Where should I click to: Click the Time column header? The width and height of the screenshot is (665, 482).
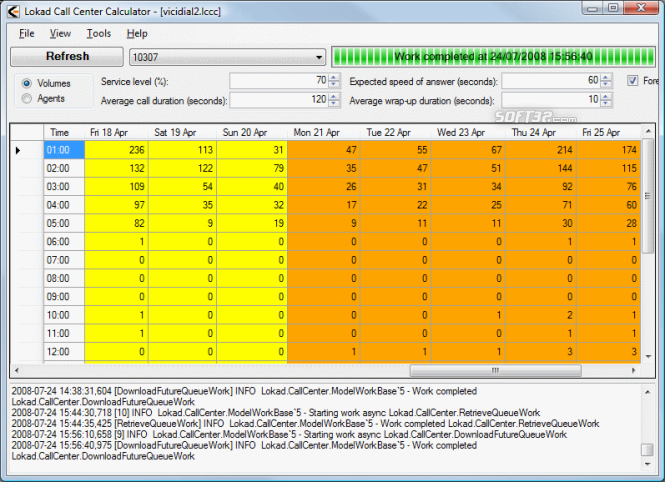click(64, 132)
